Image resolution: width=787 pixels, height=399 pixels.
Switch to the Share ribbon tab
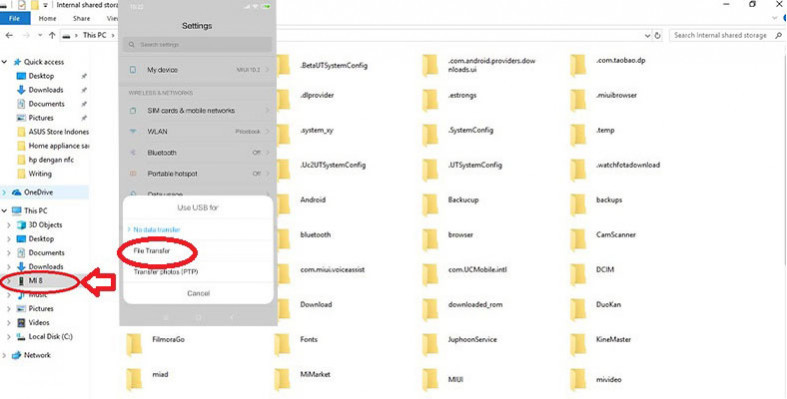tap(81, 19)
